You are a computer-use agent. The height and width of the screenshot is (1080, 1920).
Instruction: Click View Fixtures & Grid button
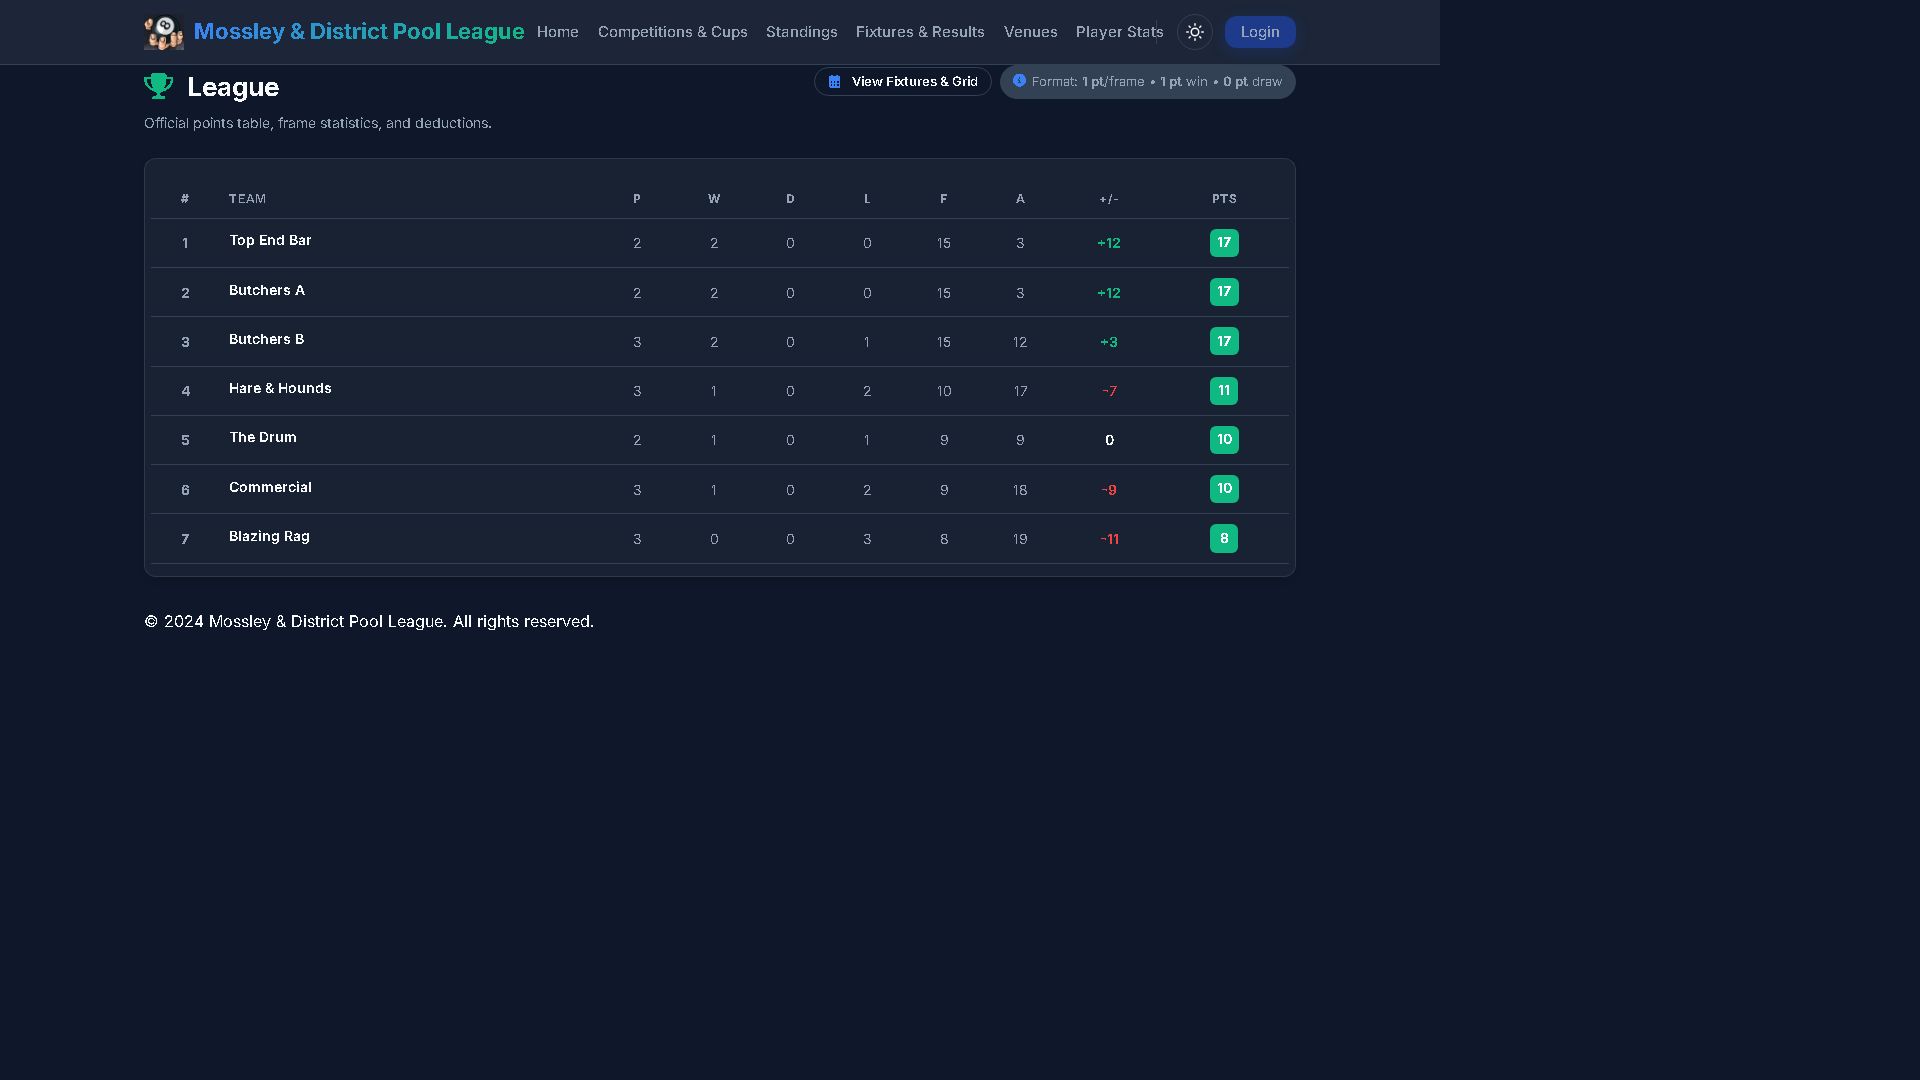click(x=903, y=82)
